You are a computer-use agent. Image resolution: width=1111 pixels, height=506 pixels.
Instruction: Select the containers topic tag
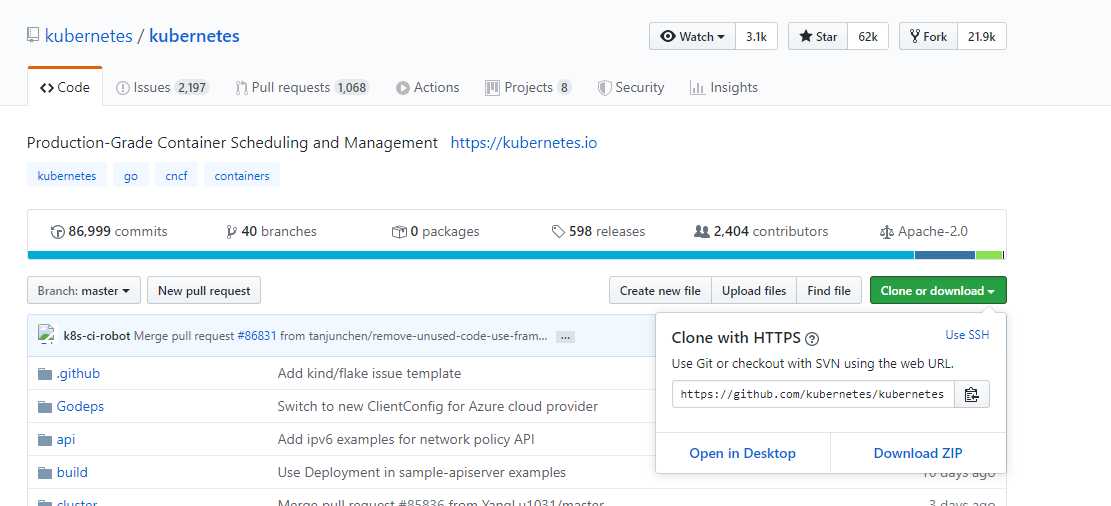tap(242, 175)
